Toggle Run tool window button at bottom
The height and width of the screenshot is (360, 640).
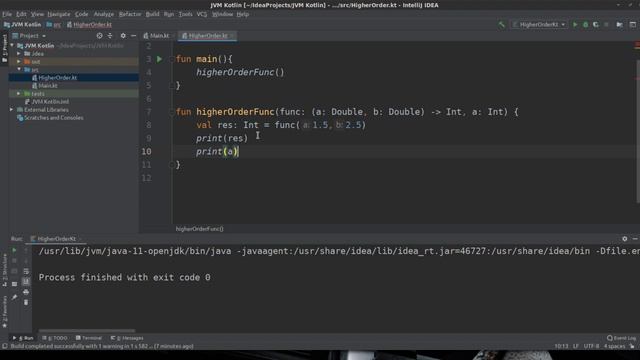[x=23, y=338]
